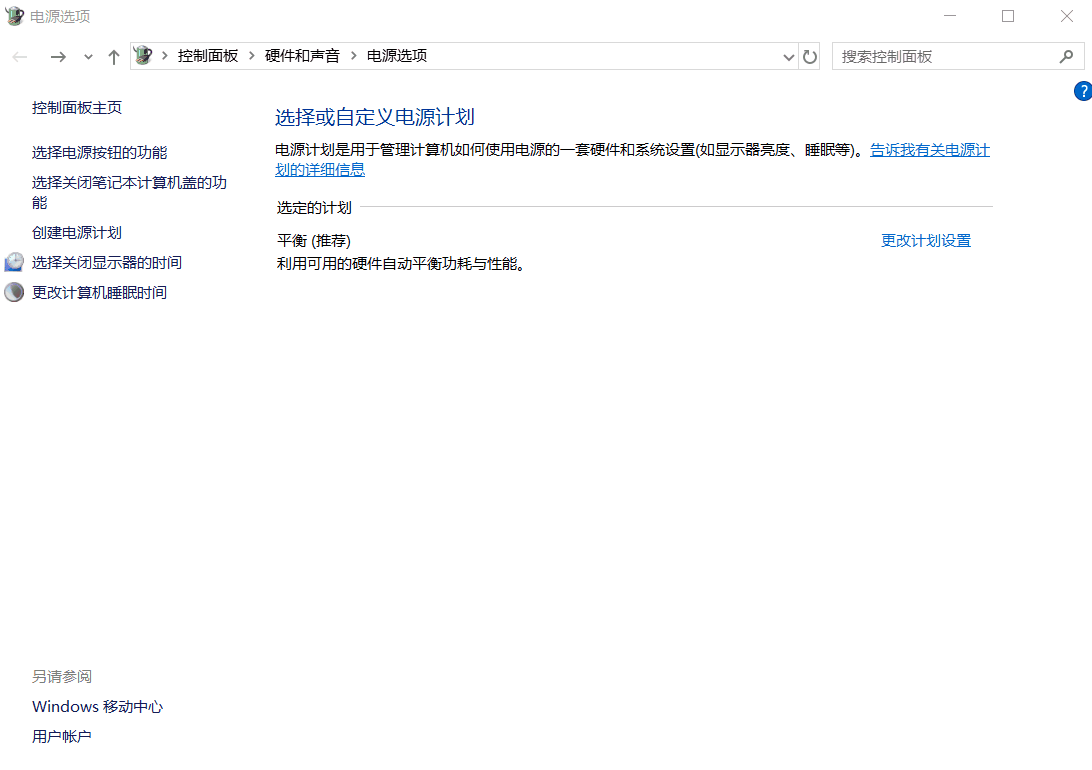
Task: Open 控制面板主页 link
Action: click(77, 108)
